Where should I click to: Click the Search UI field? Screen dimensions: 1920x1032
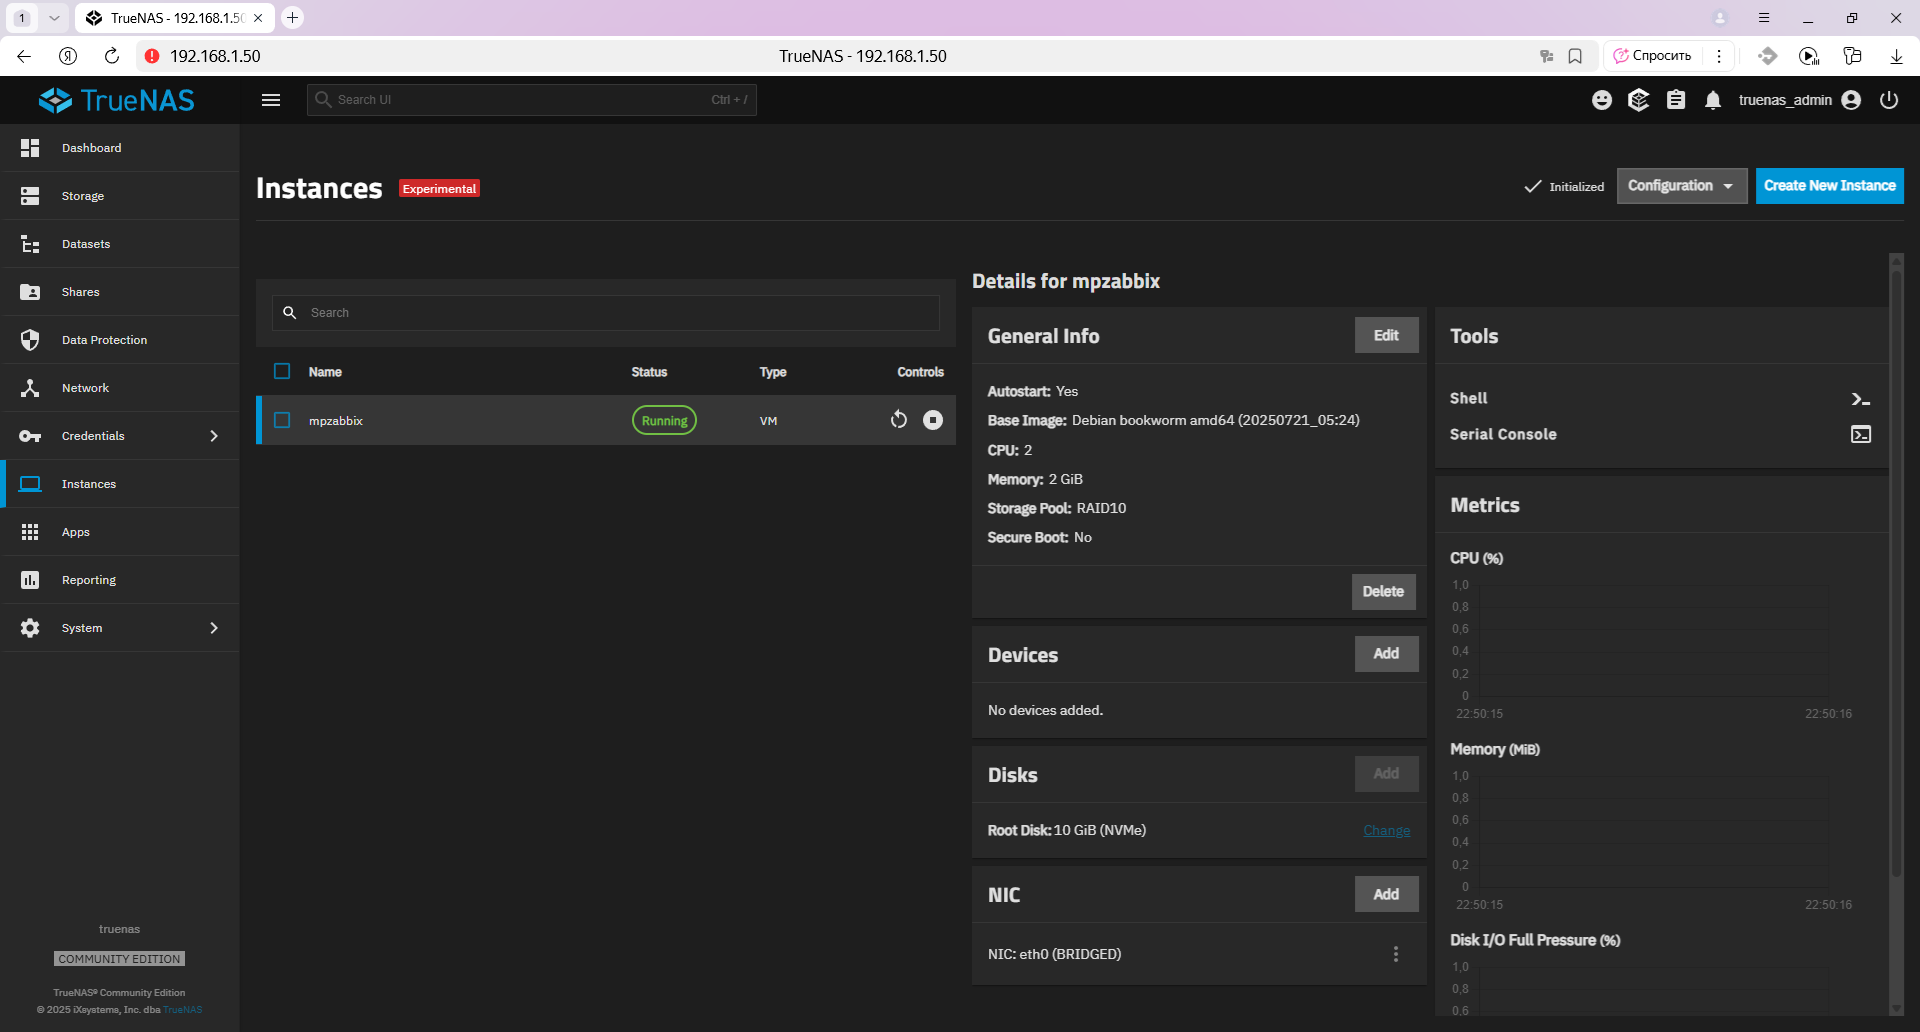(532, 100)
